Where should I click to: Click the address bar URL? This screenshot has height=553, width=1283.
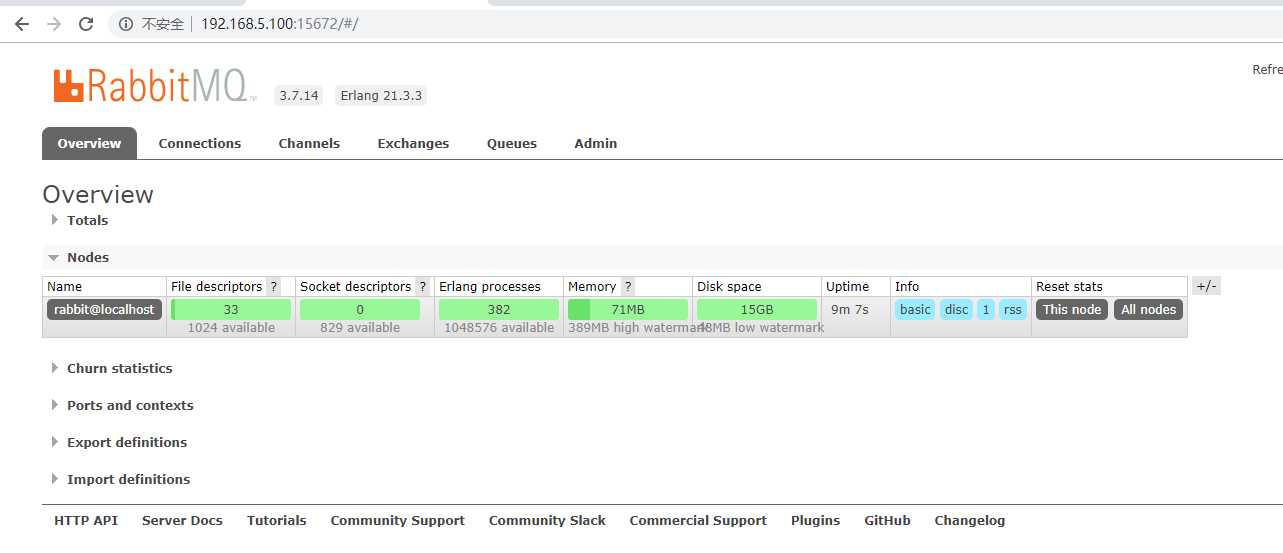click(x=279, y=24)
